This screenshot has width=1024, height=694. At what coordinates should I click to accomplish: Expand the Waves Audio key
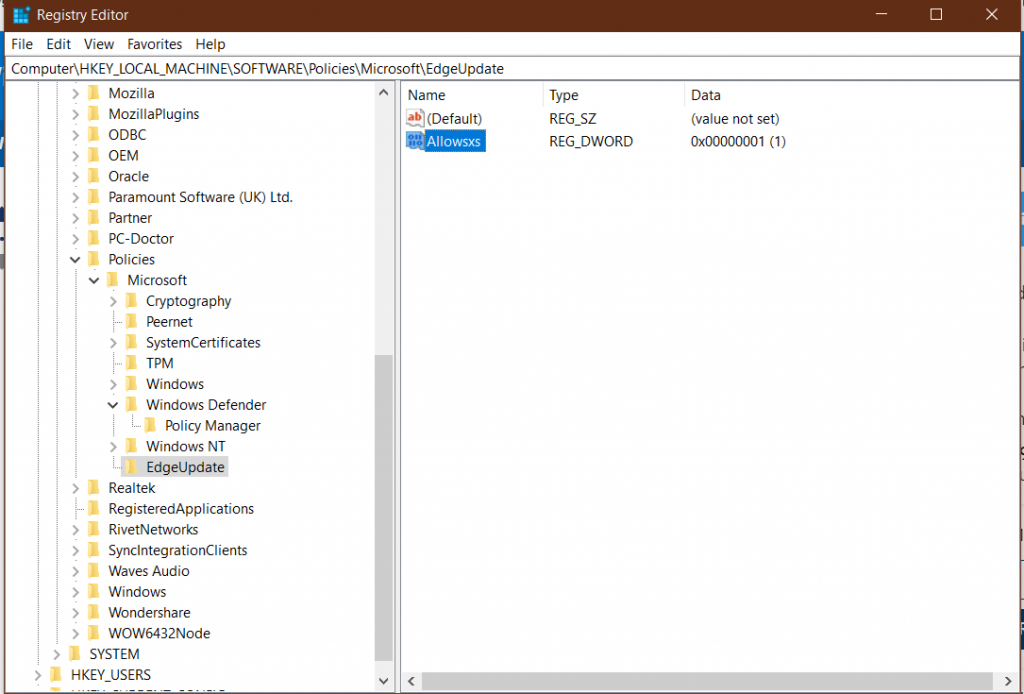(x=75, y=571)
